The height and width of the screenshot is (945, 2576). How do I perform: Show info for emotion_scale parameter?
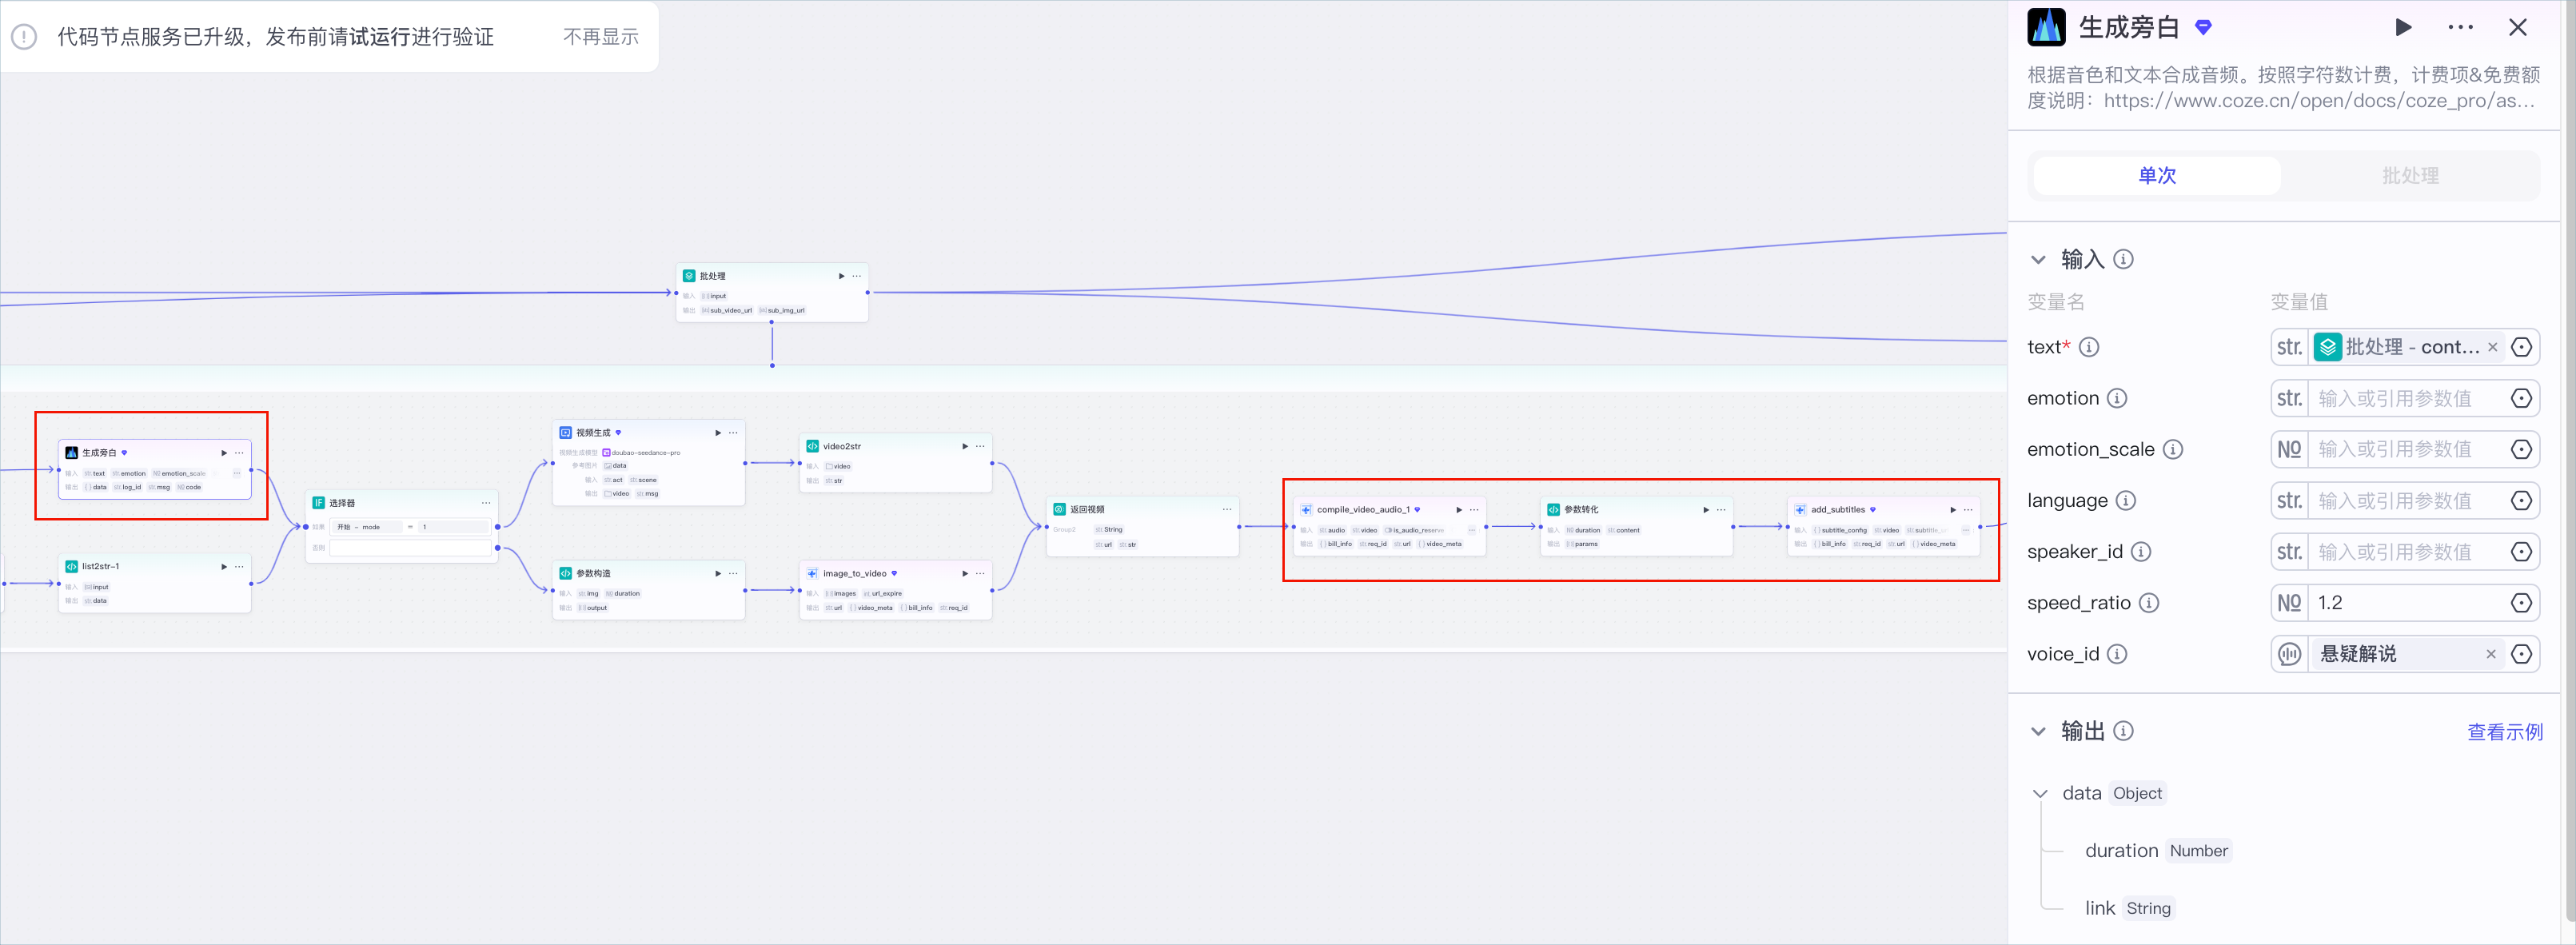(x=2173, y=449)
